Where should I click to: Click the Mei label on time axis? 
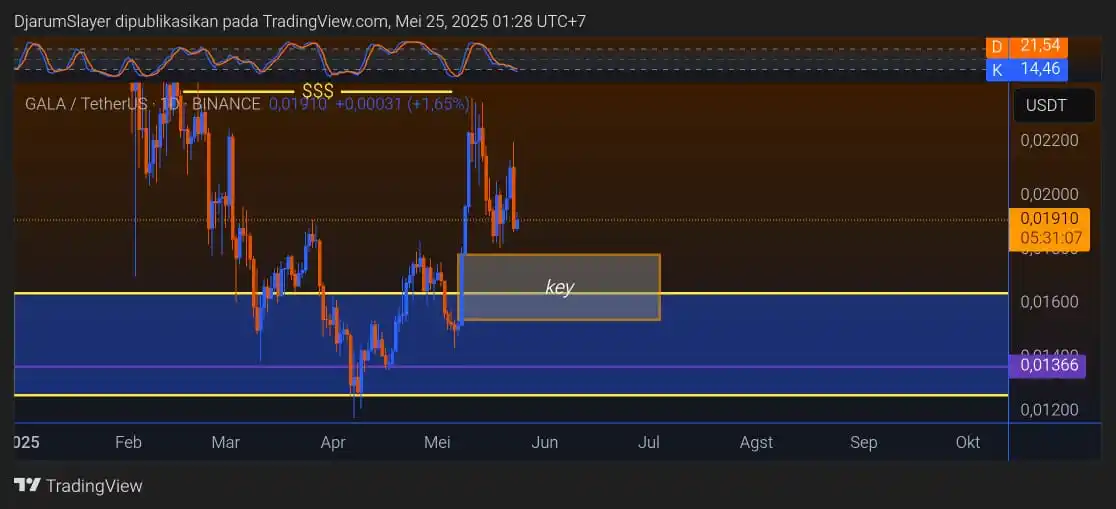(x=437, y=442)
